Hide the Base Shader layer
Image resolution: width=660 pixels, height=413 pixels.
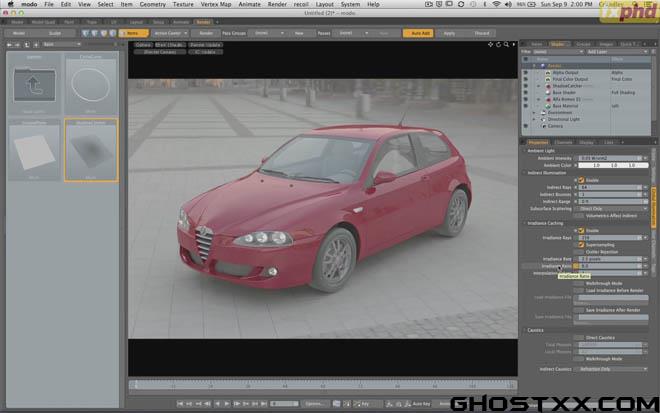coord(525,93)
